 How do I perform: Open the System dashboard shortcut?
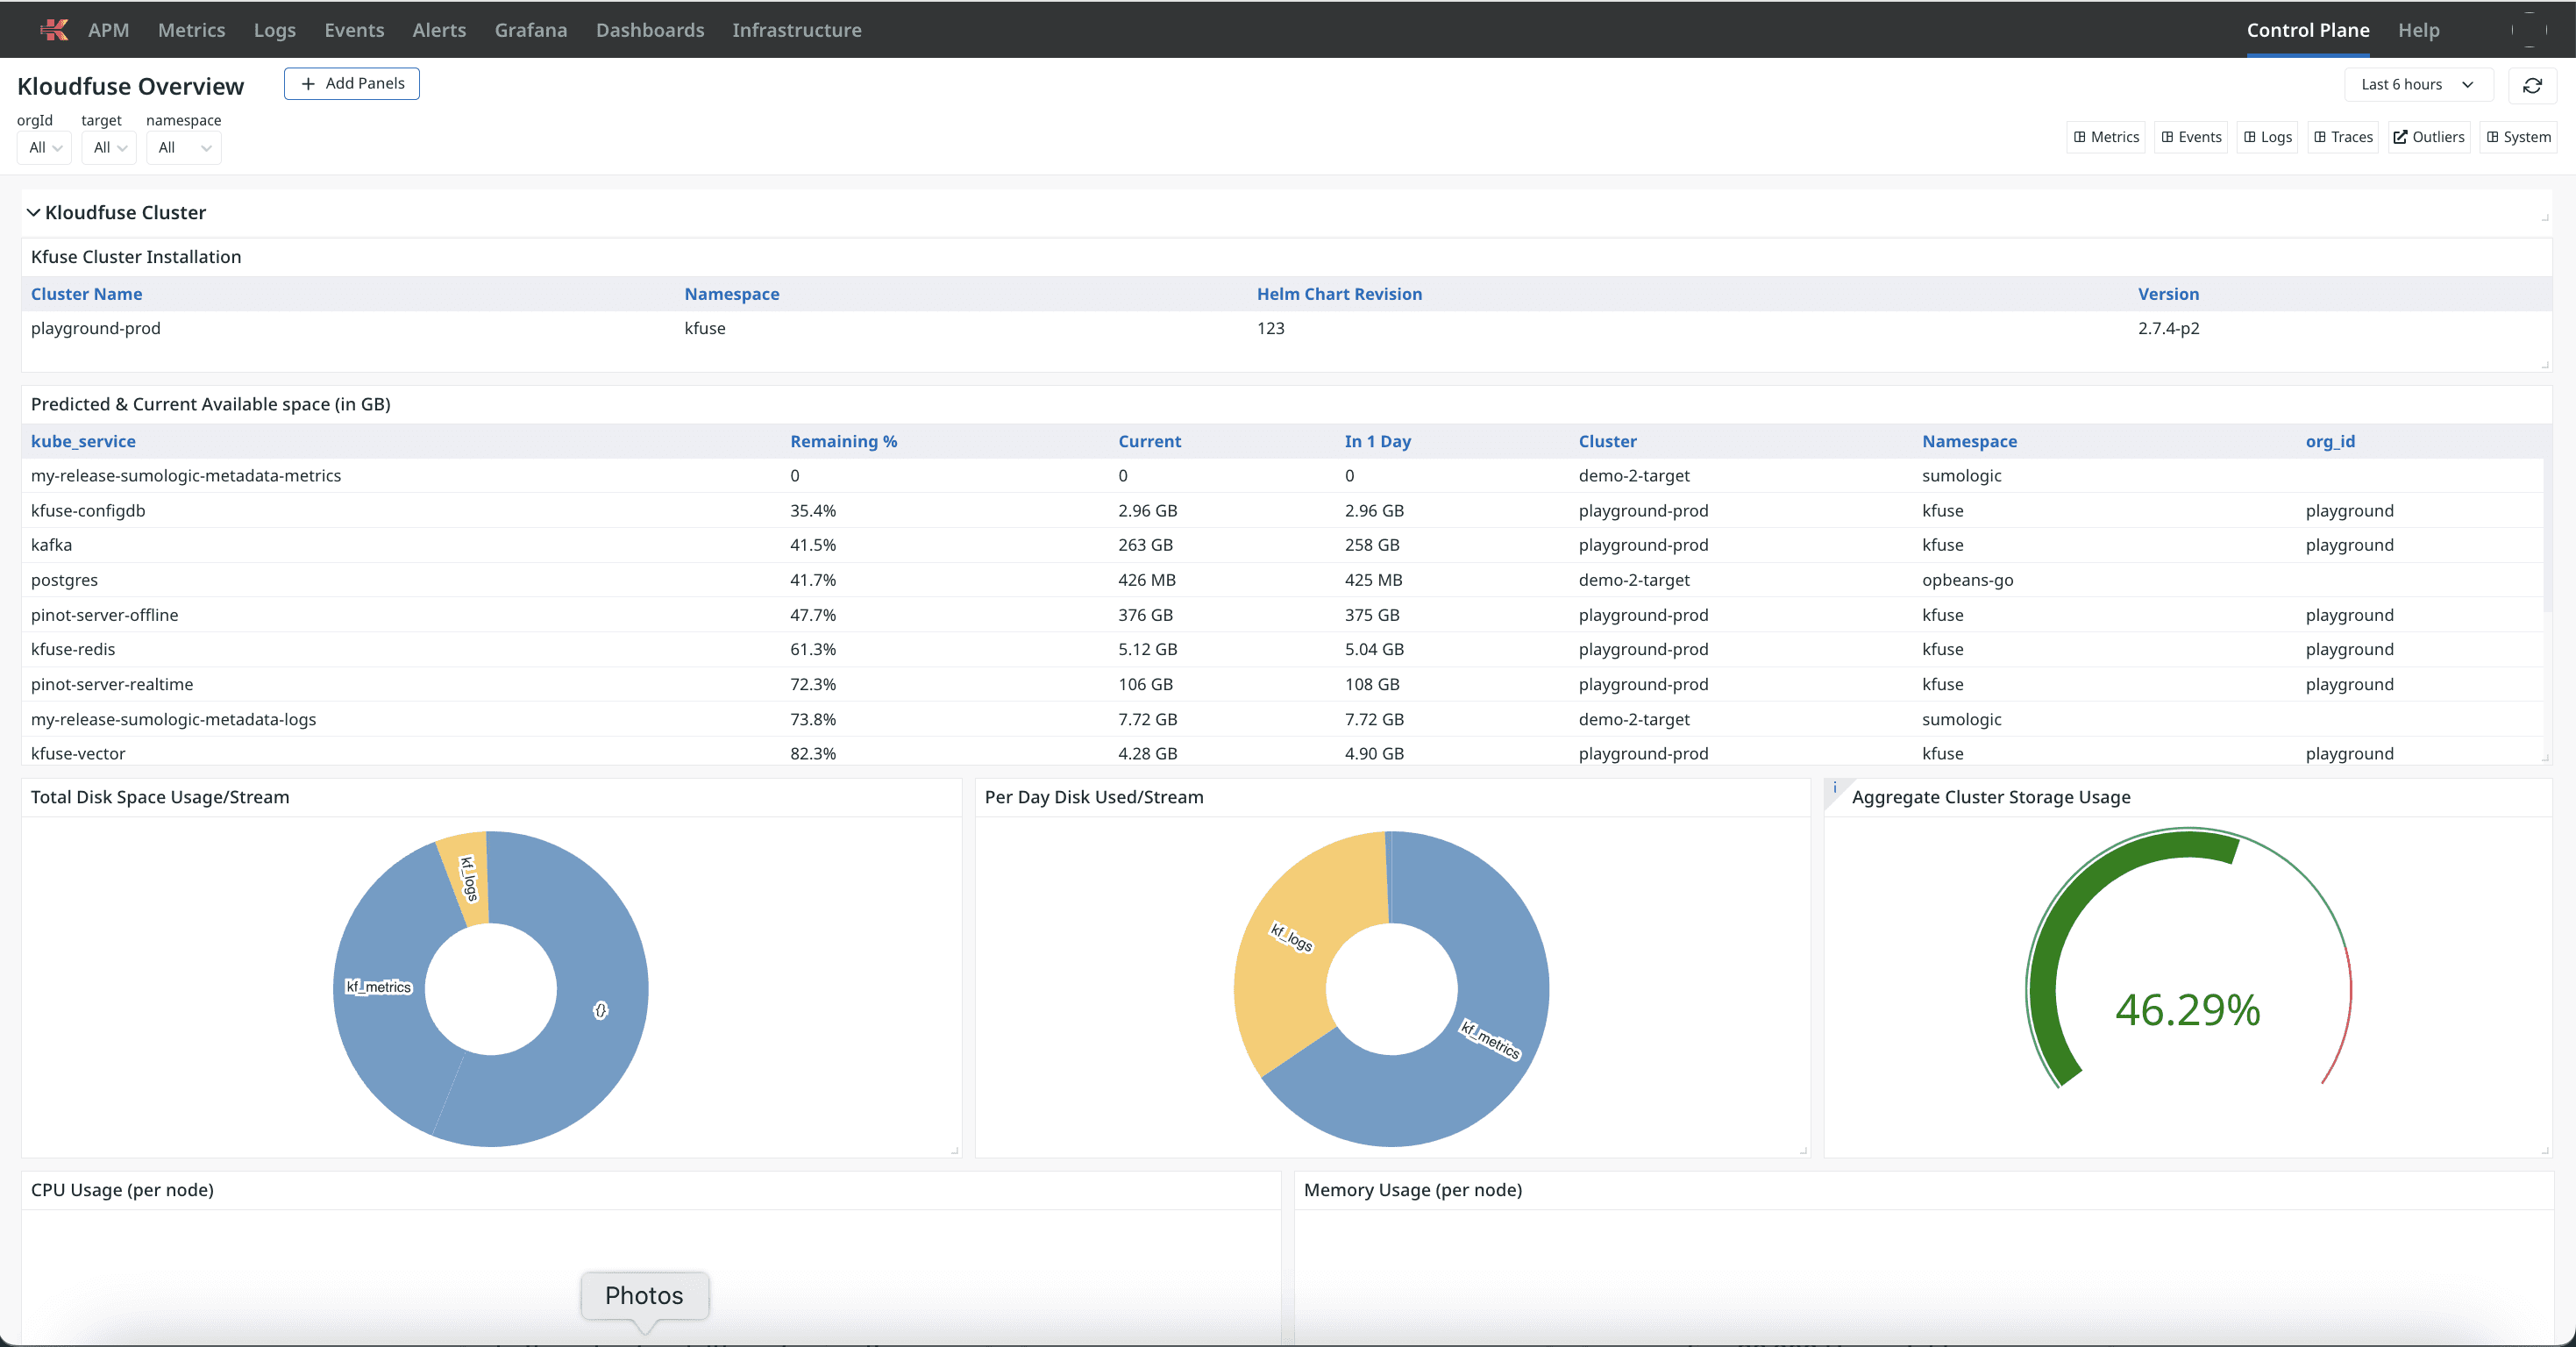click(2518, 137)
